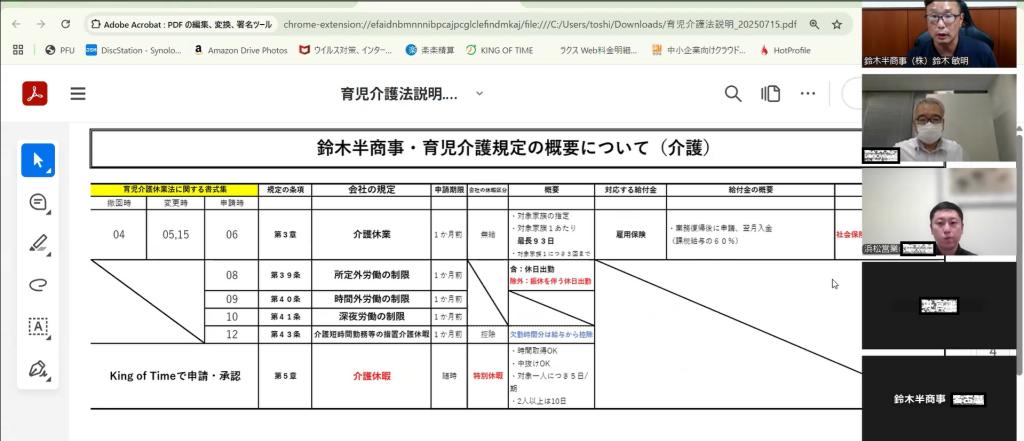Open the browser apps grid button
This screenshot has width=1024, height=441.
pyautogui.click(x=18, y=49)
